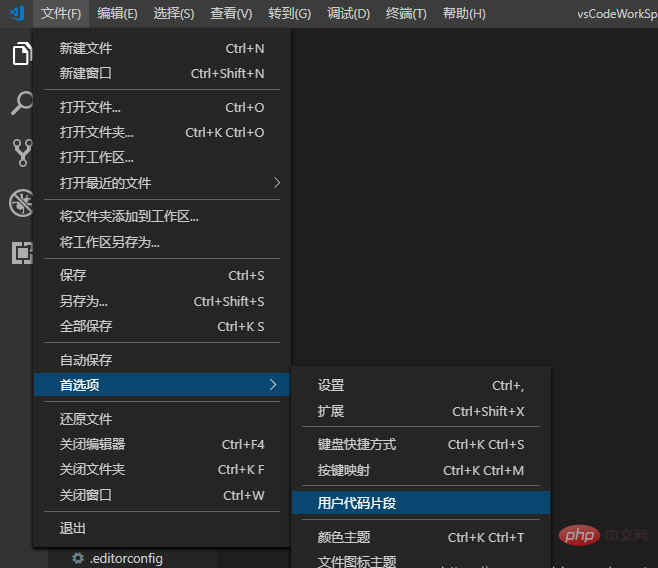
Task: Choose 将文件夹添加到工作区... entry
Action: pos(162,216)
